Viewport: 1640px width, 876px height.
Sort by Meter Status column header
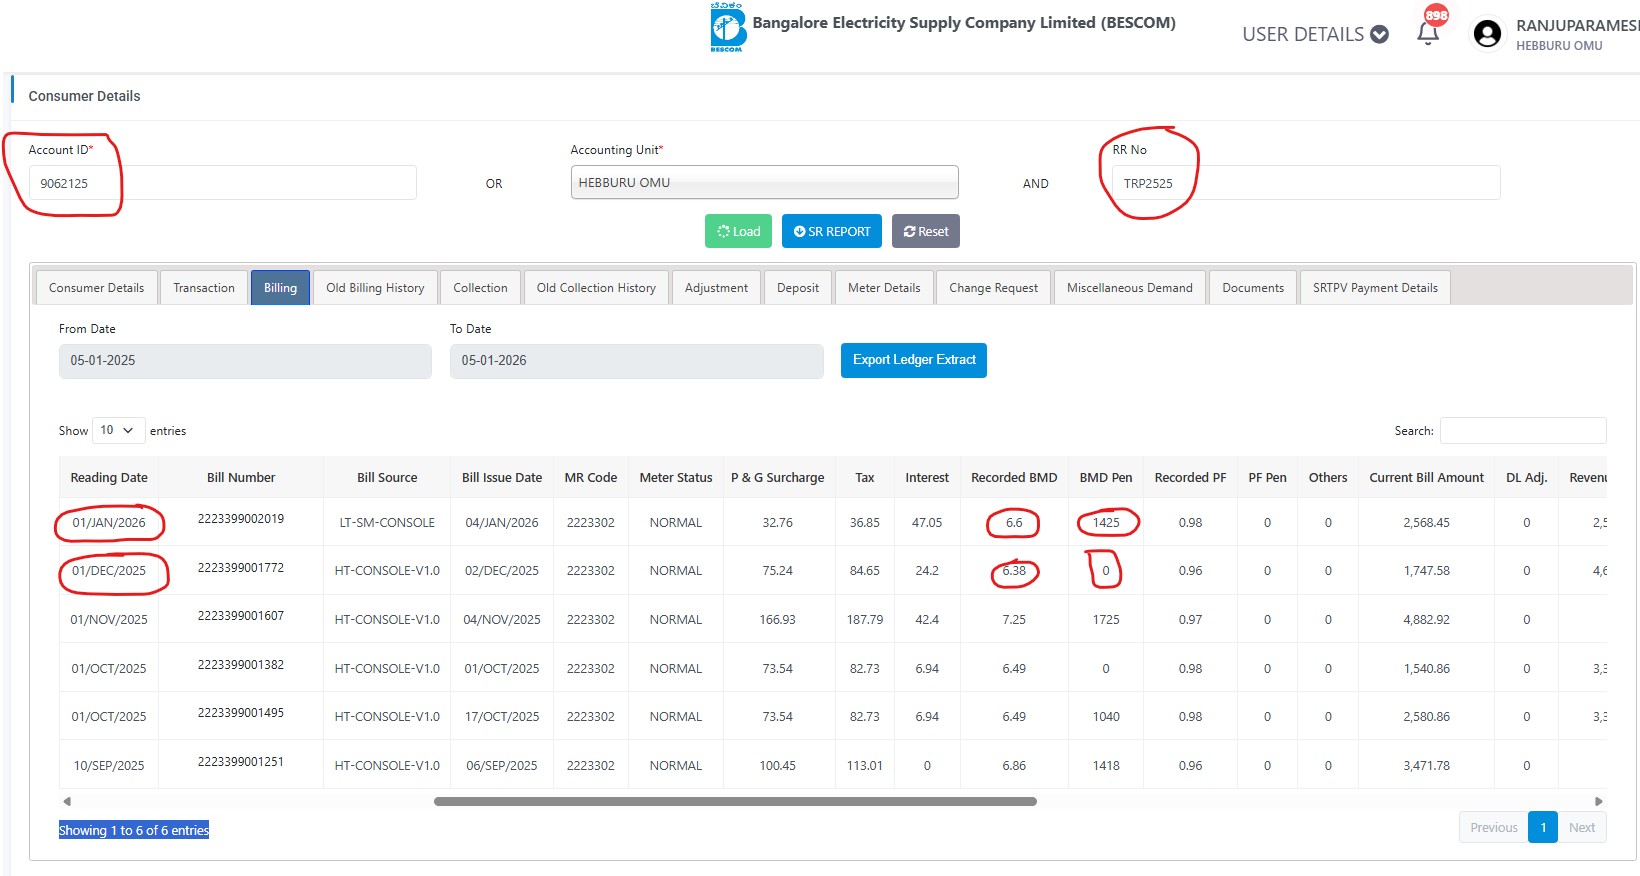[x=676, y=478]
